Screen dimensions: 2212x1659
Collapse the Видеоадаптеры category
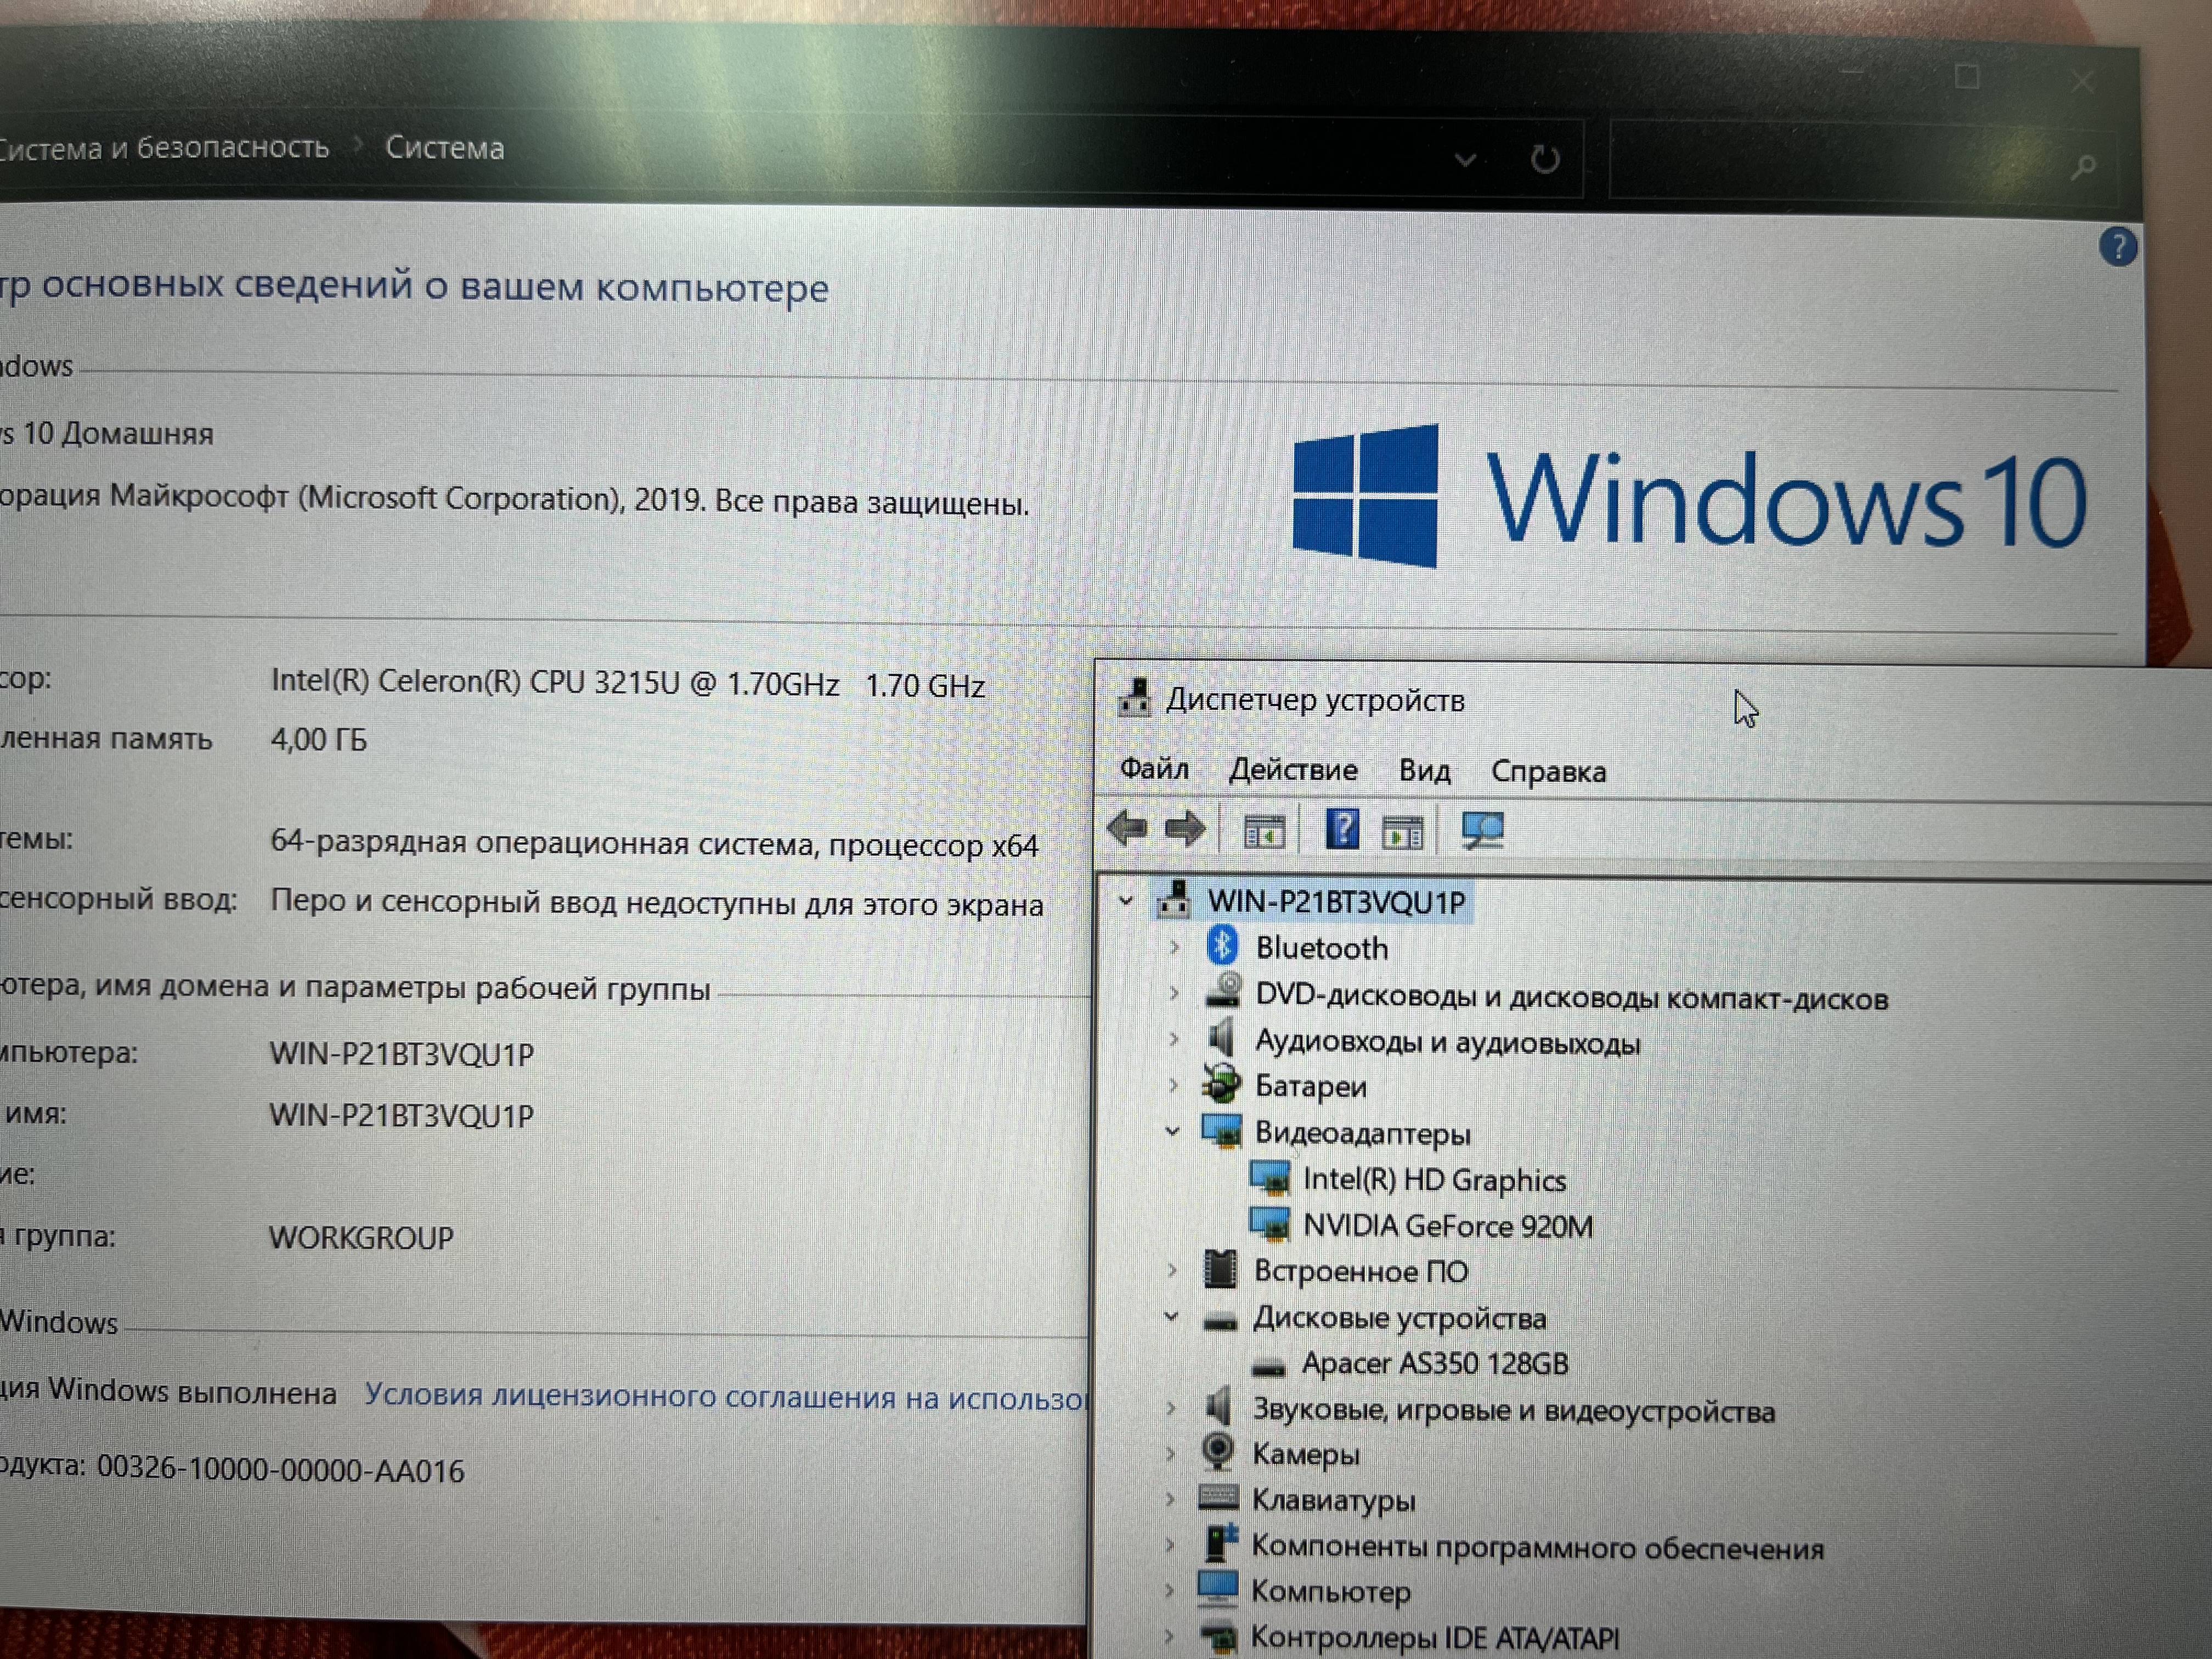pos(1172,1132)
